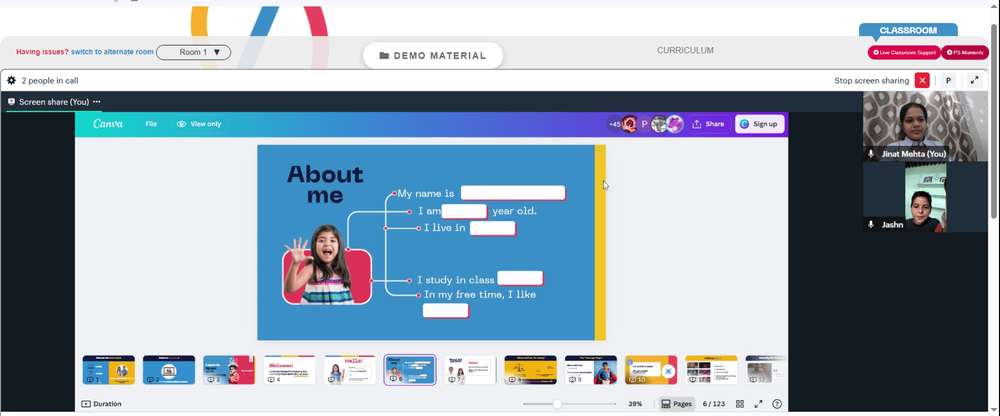Click the Duration button
Screen dimensions: 1000x416
click(x=101, y=404)
